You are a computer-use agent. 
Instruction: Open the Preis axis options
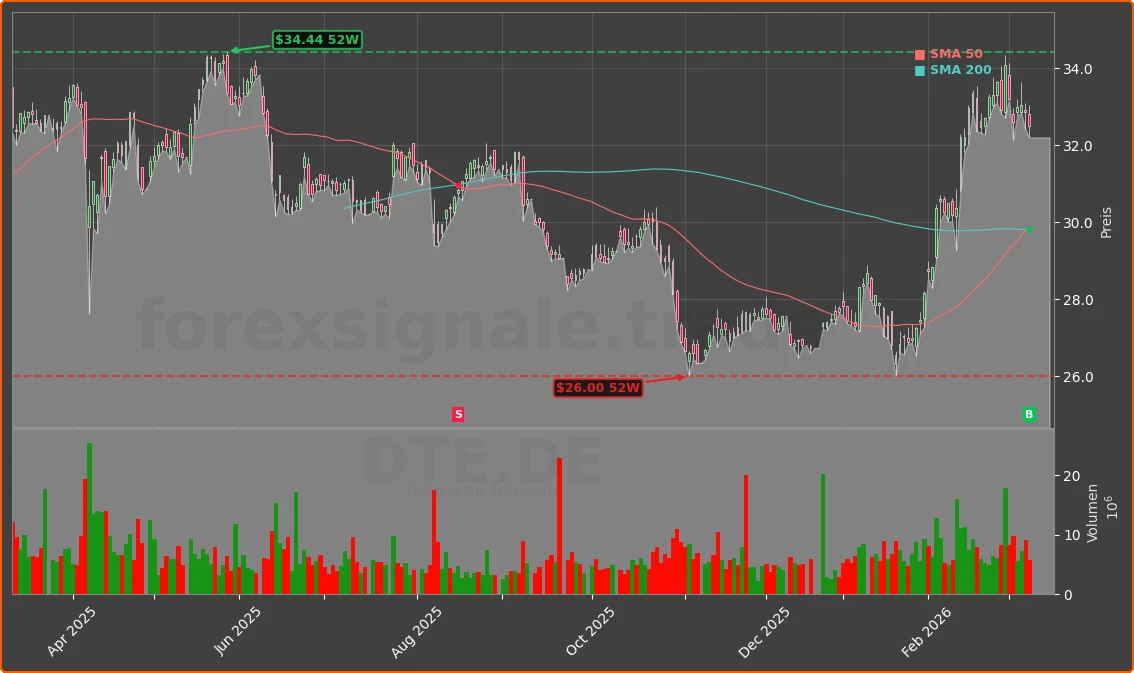tap(1104, 222)
